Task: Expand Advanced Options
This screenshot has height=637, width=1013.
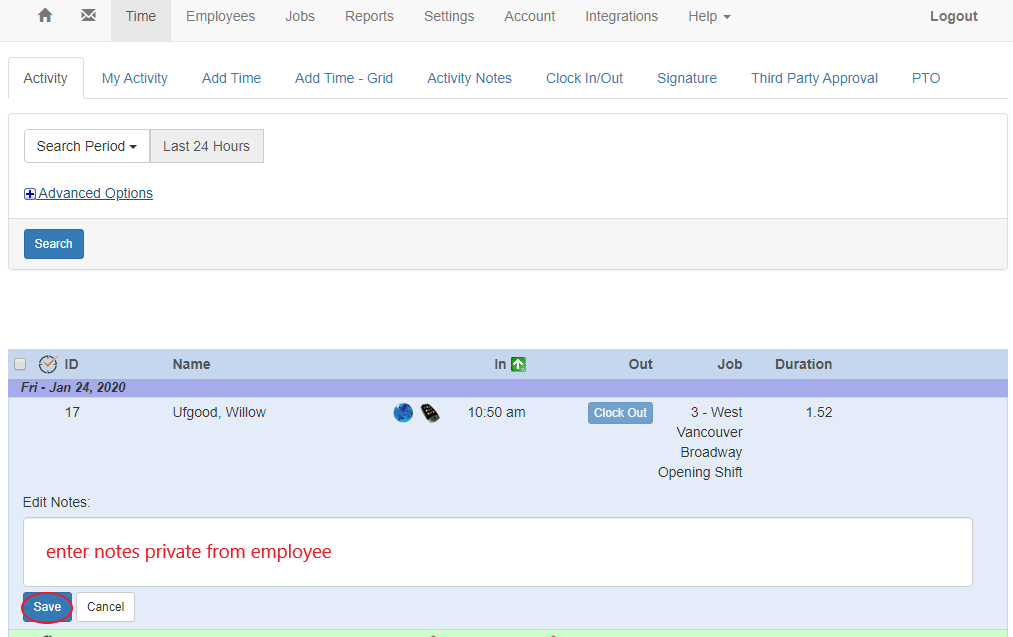Action: pyautogui.click(x=88, y=193)
